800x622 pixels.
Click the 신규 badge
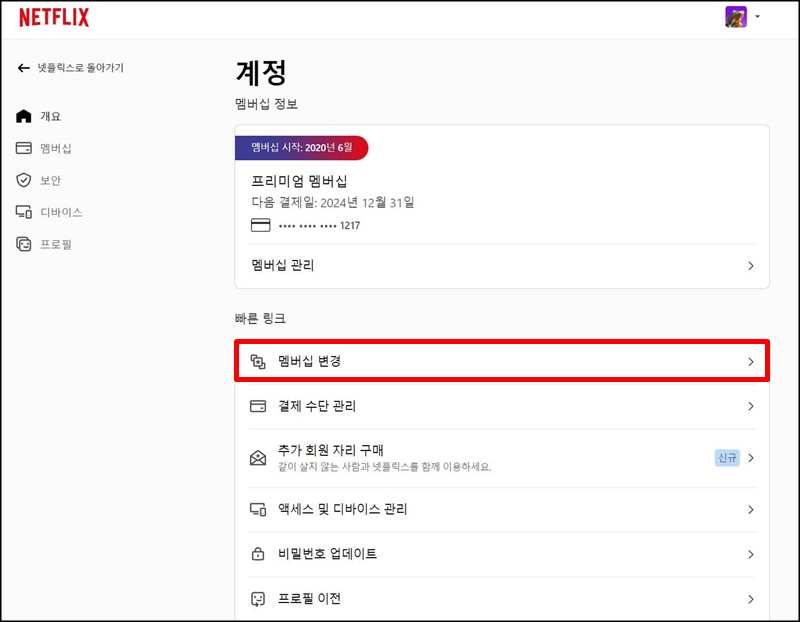click(x=727, y=458)
